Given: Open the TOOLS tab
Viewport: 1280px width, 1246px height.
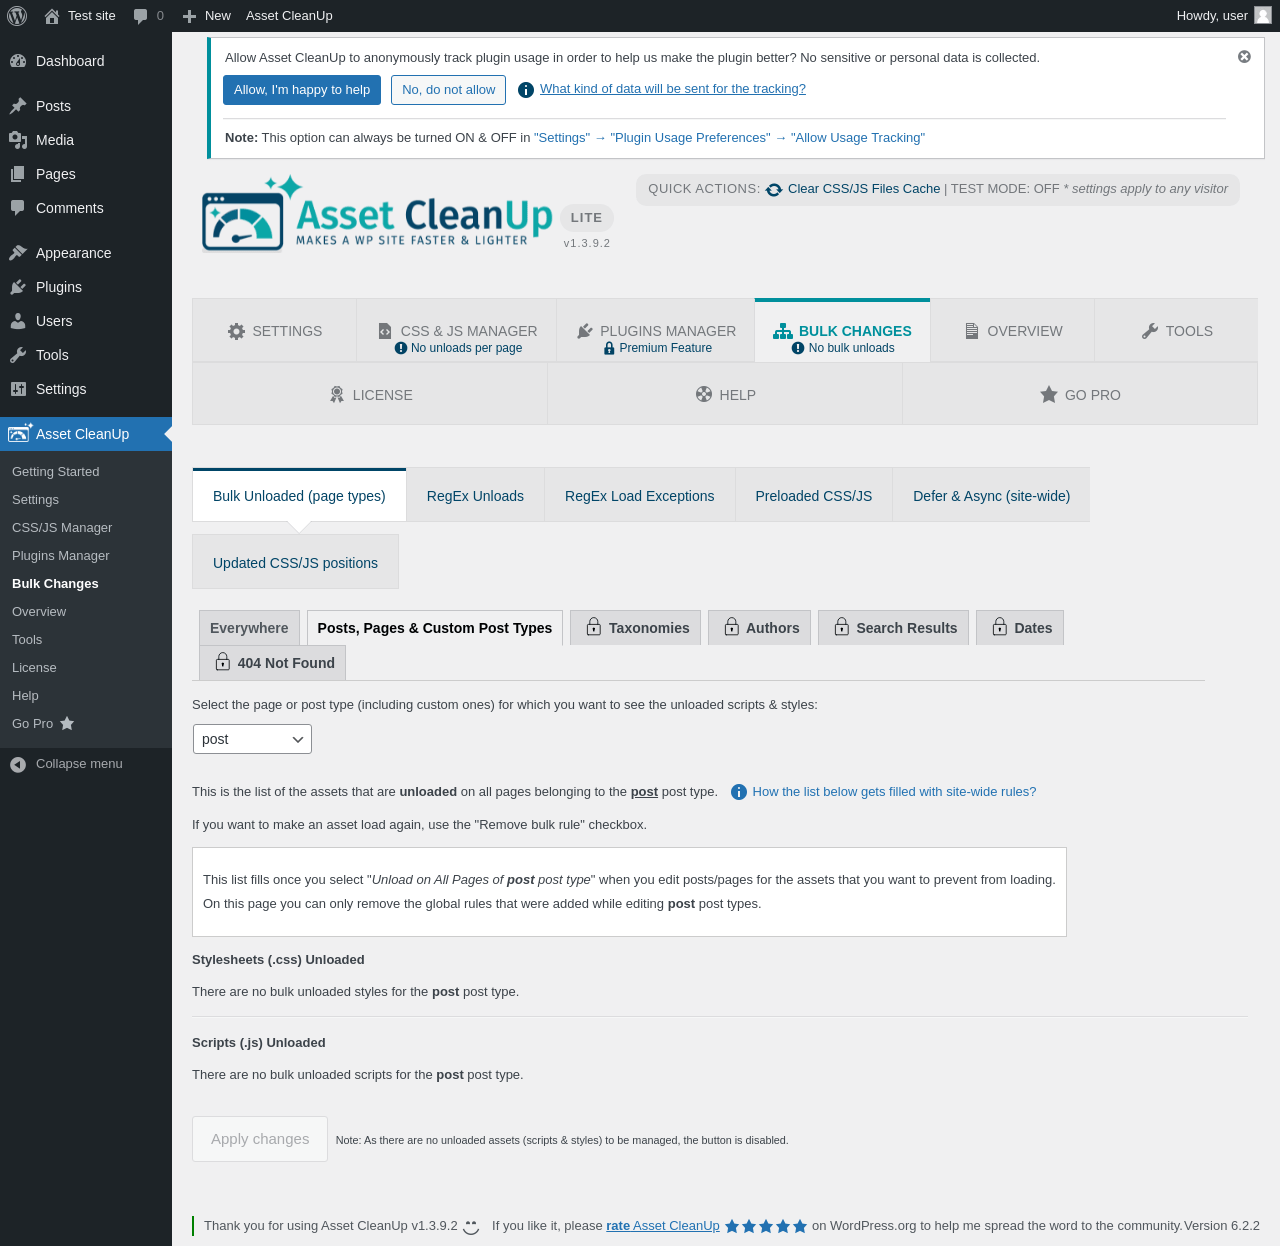Looking at the screenshot, I should [1176, 331].
